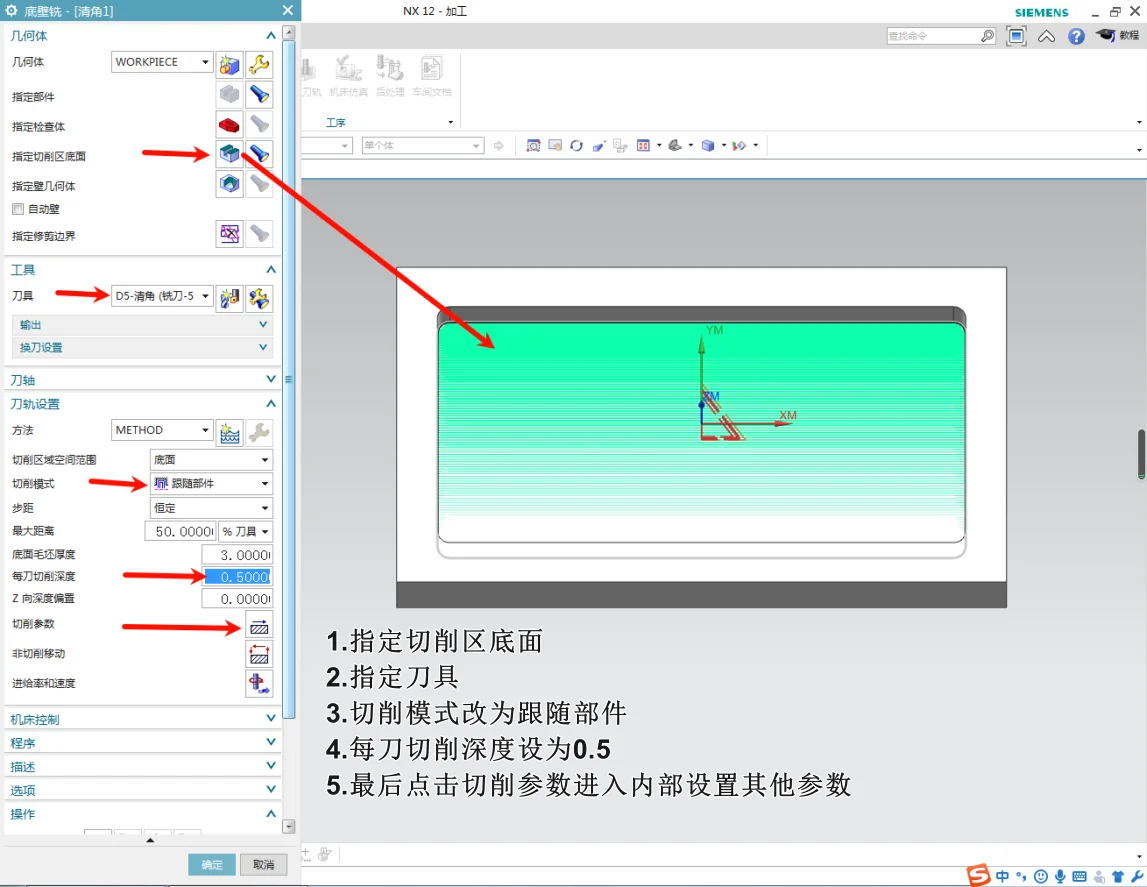The image size is (1147, 887).
Task: Click the wrench icon to edit WORKPIECE geometry
Action: pyautogui.click(x=259, y=61)
